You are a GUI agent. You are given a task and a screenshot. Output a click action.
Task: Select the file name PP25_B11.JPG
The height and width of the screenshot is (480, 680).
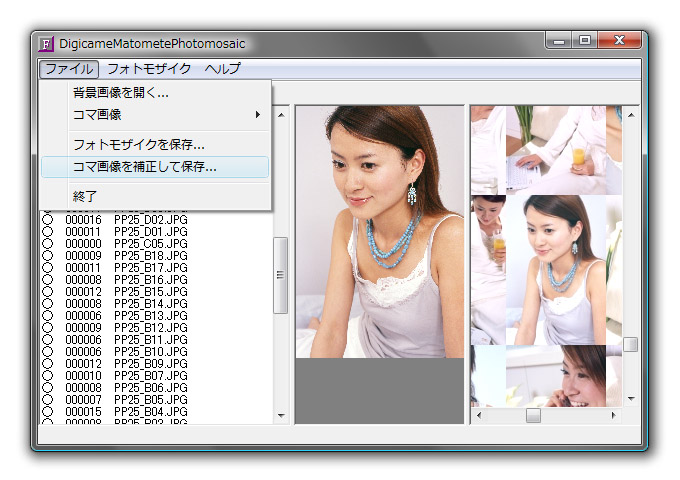(151, 340)
